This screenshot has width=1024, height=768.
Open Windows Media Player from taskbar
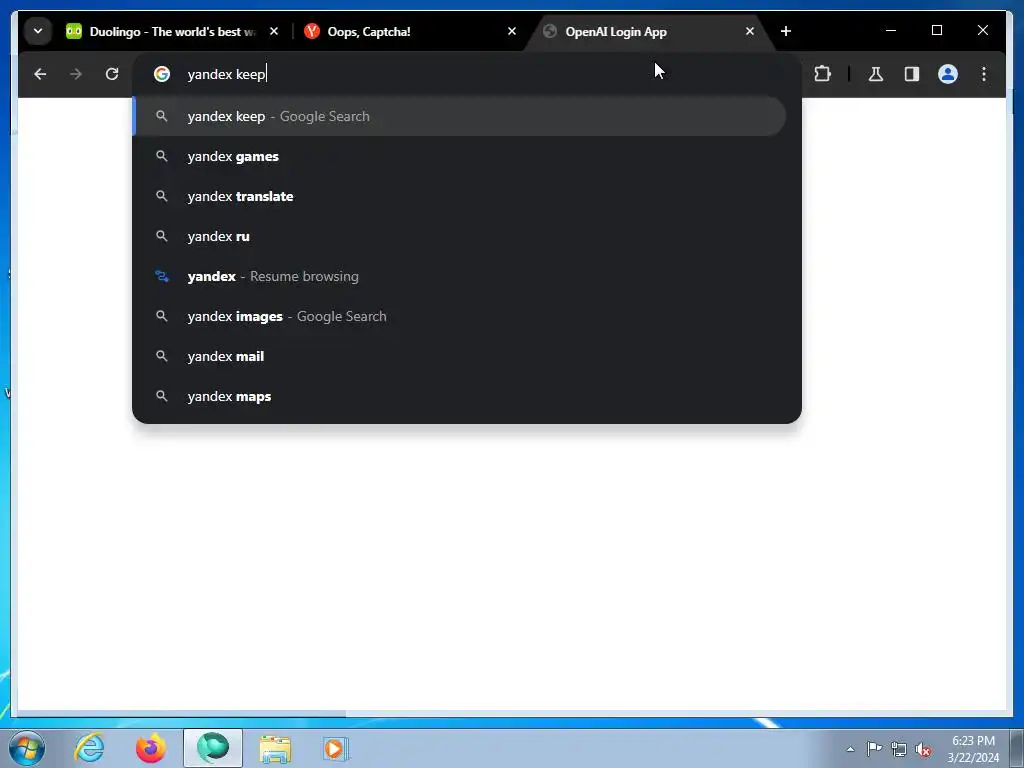(336, 748)
